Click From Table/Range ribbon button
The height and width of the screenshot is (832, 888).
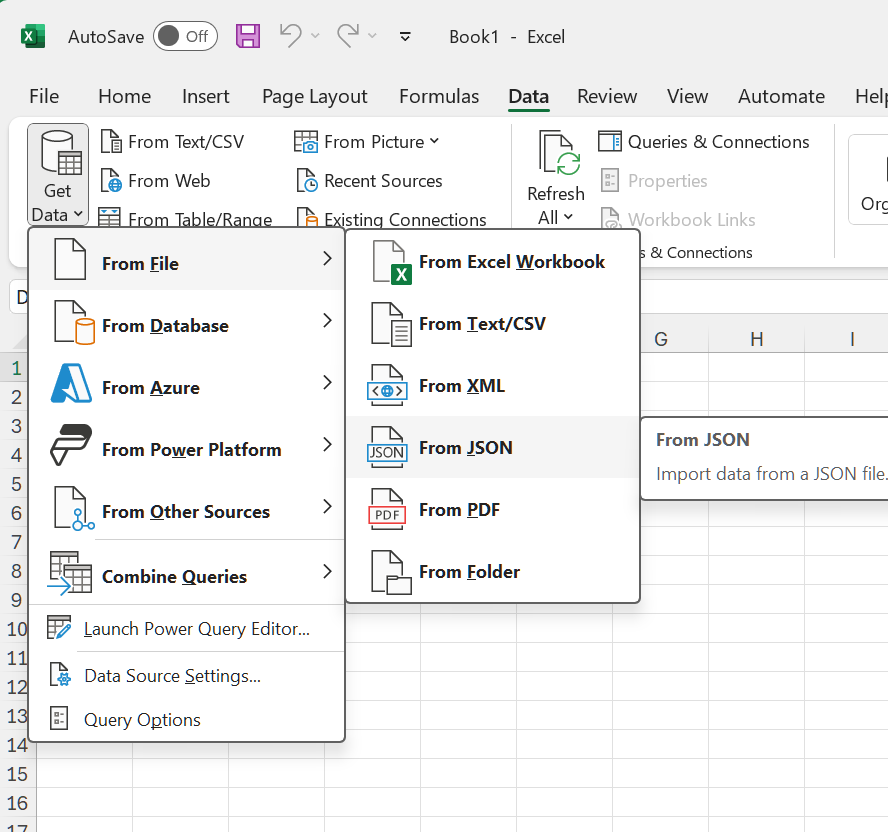185,219
